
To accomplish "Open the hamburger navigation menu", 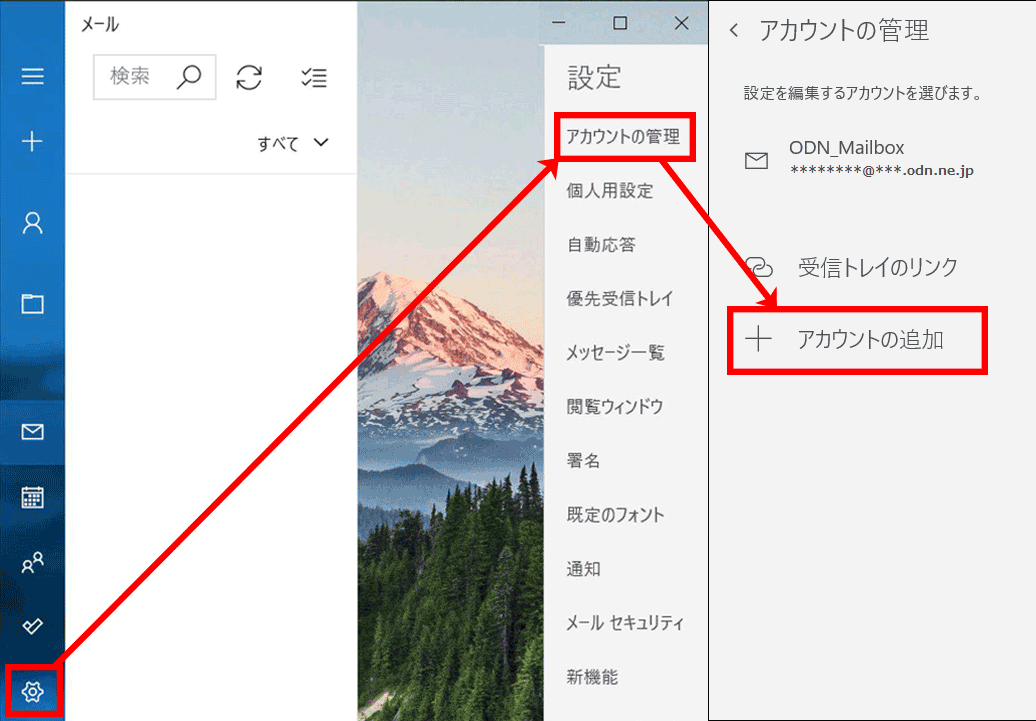I will coord(32,76).
